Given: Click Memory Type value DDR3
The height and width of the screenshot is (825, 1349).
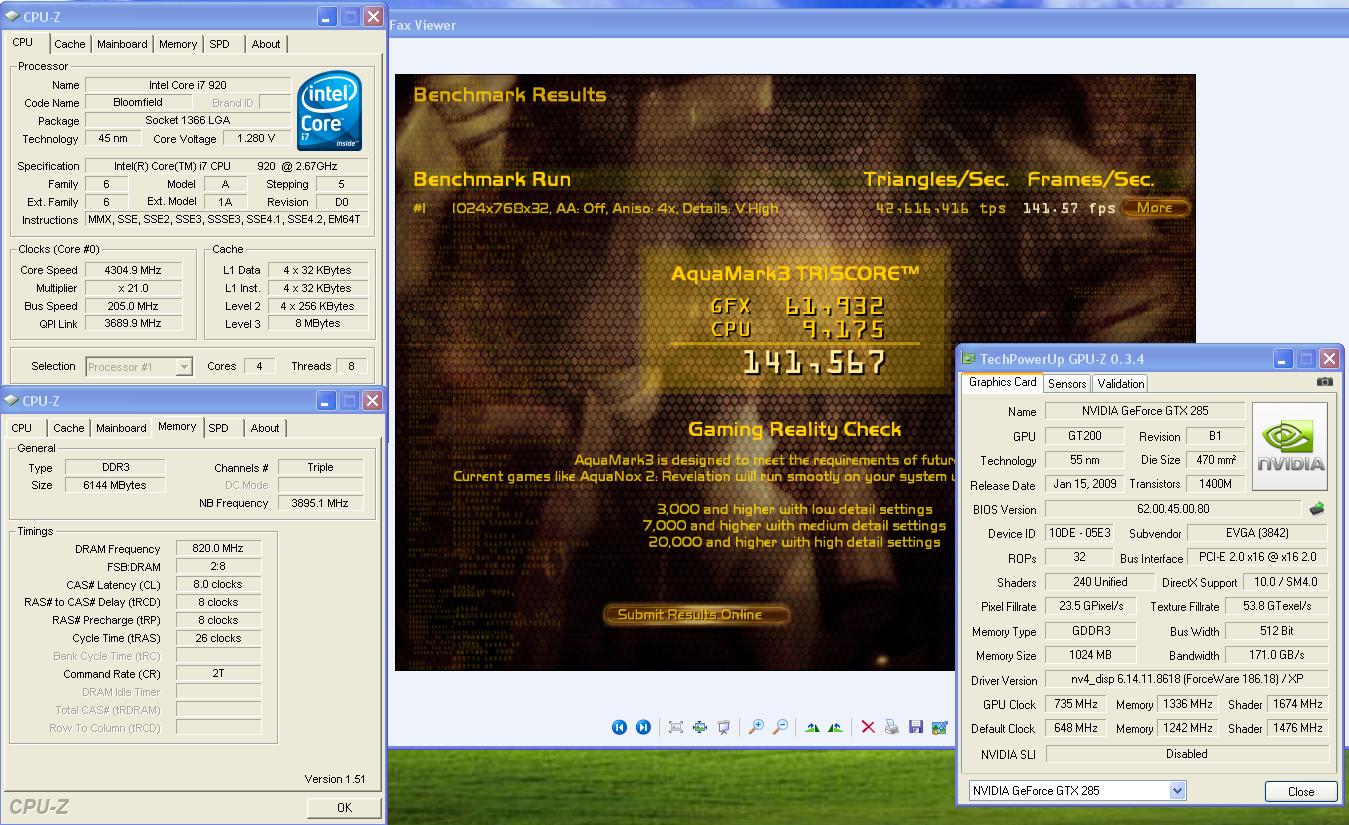Looking at the screenshot, I should tap(115, 467).
